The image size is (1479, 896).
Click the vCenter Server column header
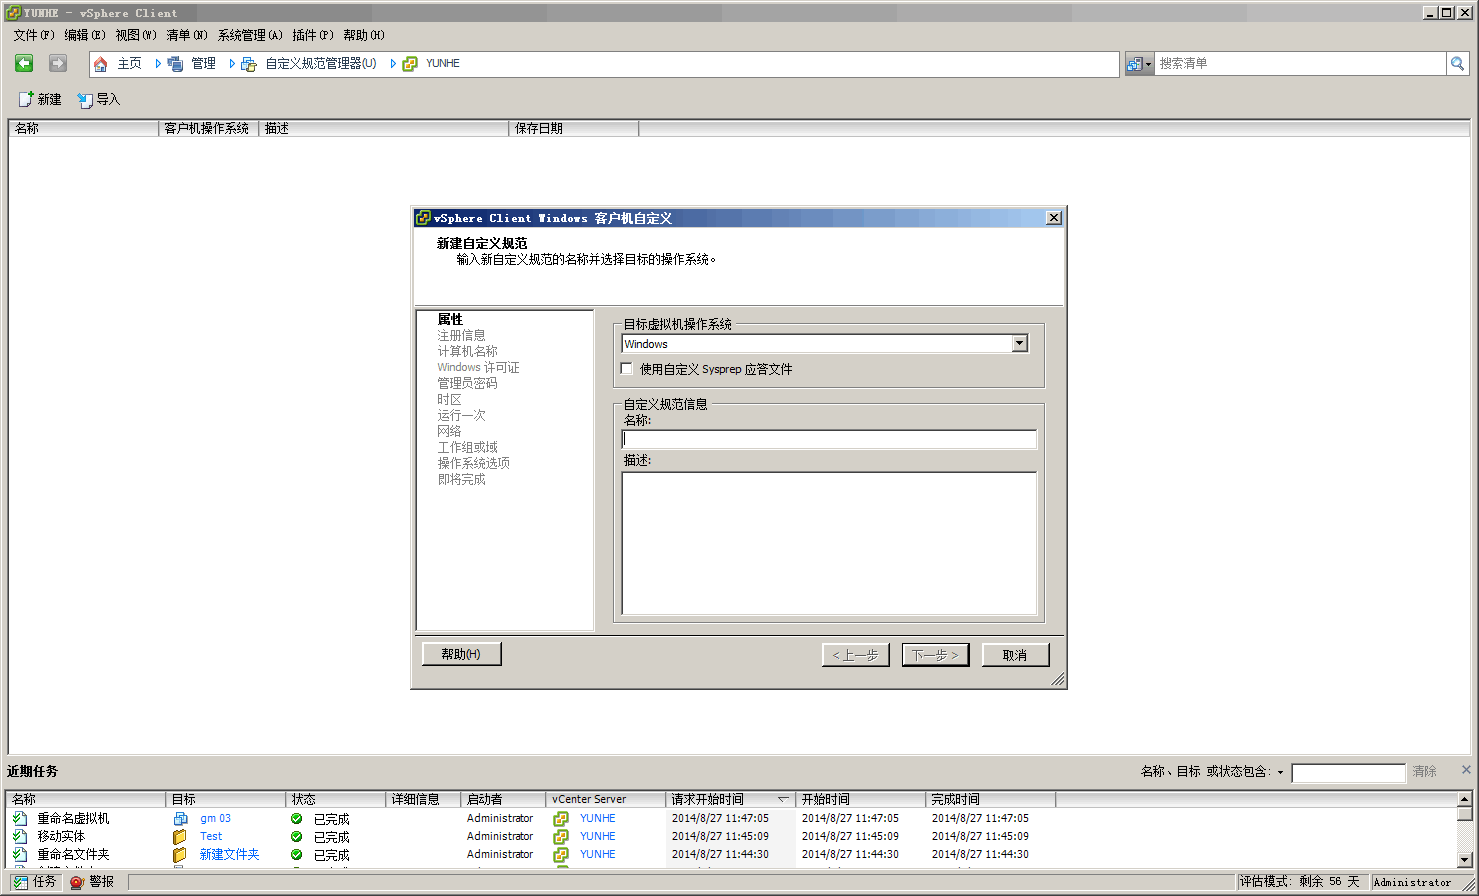pos(606,799)
